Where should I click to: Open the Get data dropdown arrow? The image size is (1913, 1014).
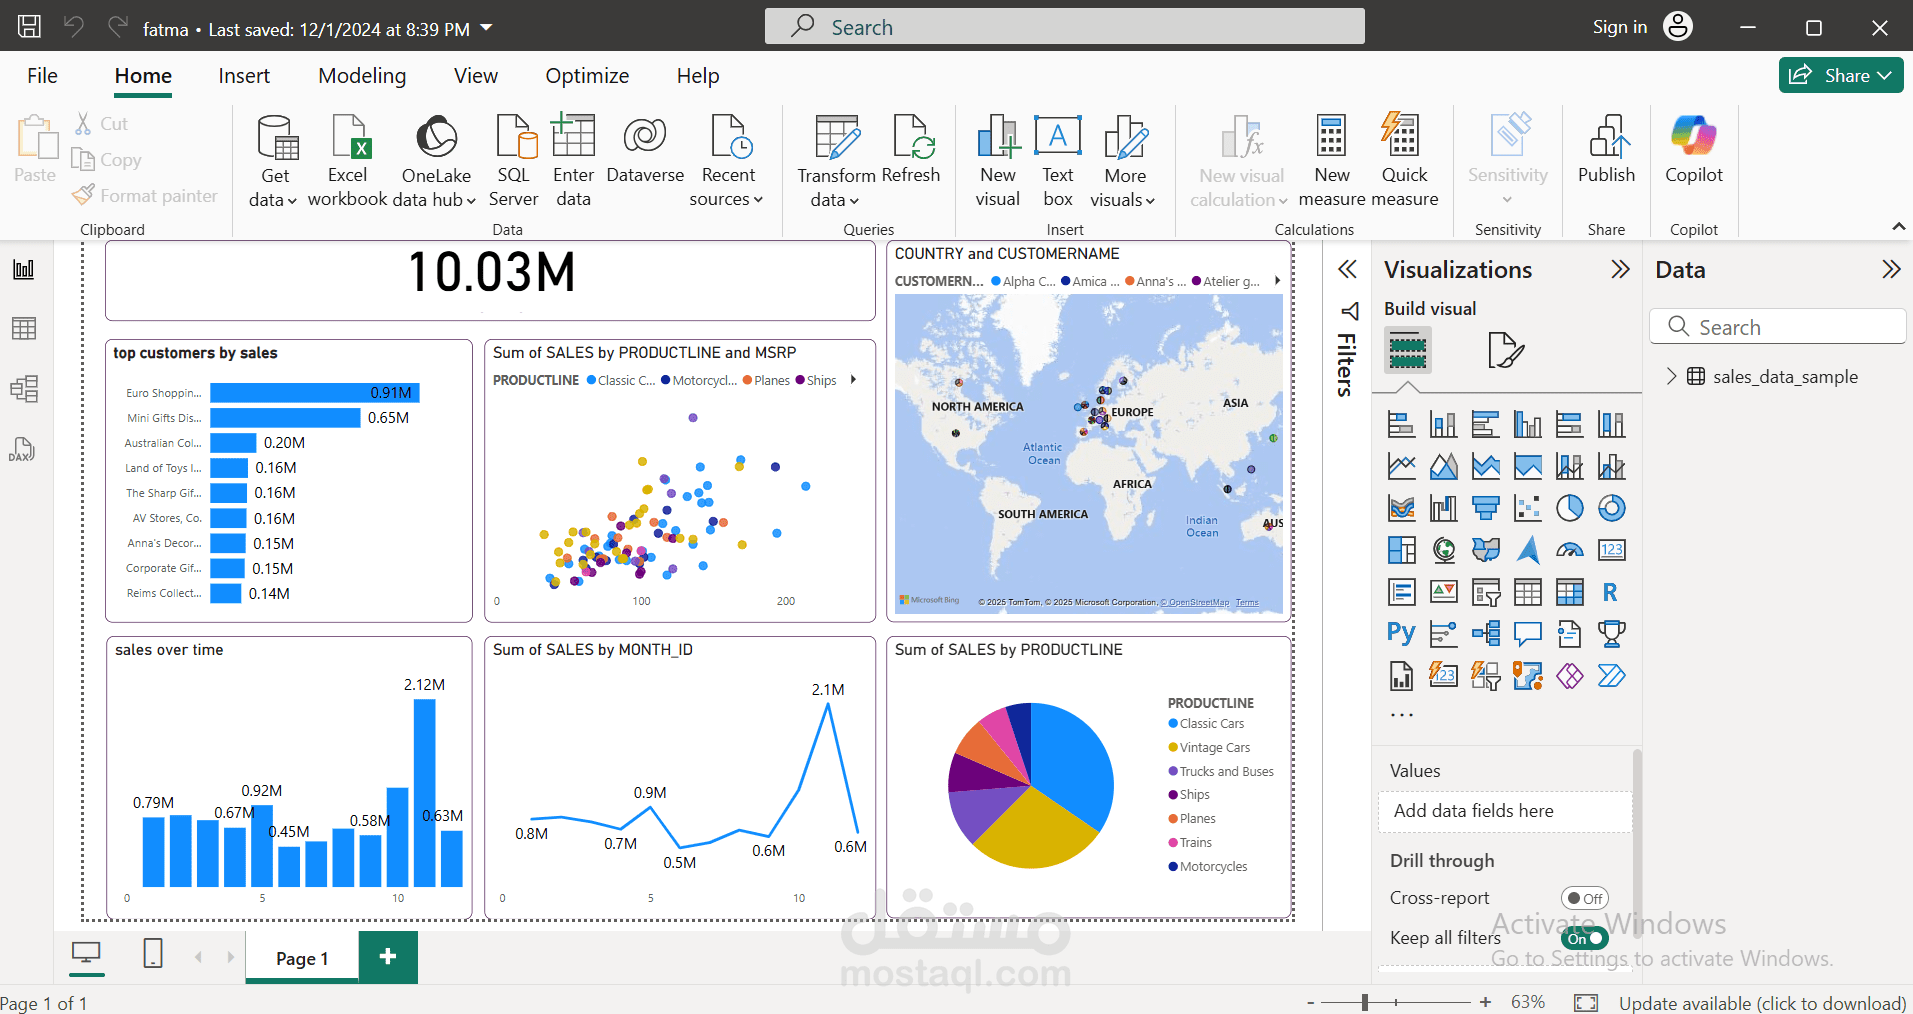292,201
